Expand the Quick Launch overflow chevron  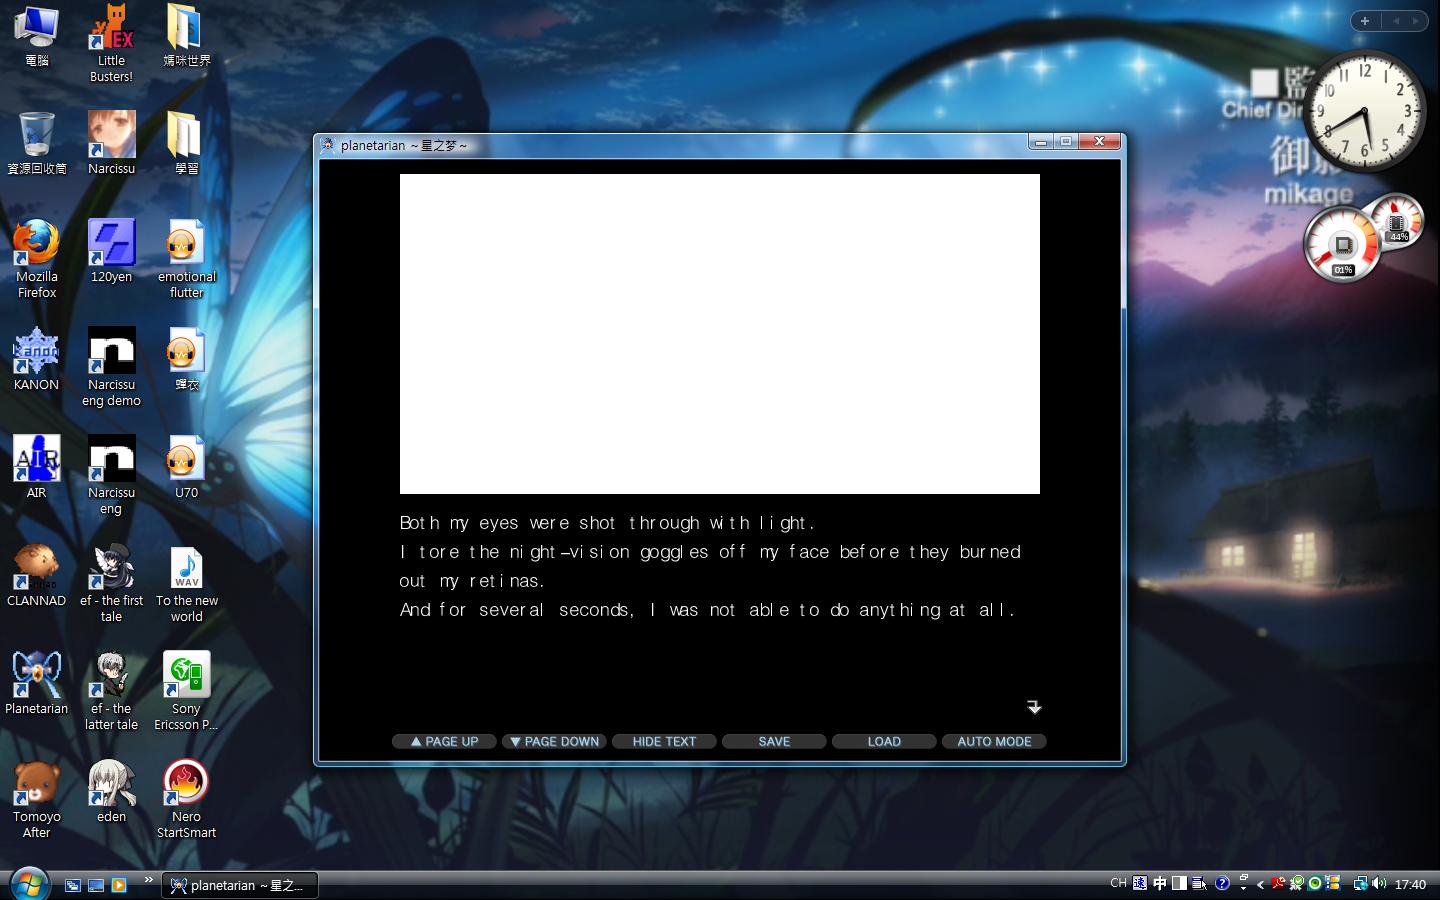pos(148,880)
